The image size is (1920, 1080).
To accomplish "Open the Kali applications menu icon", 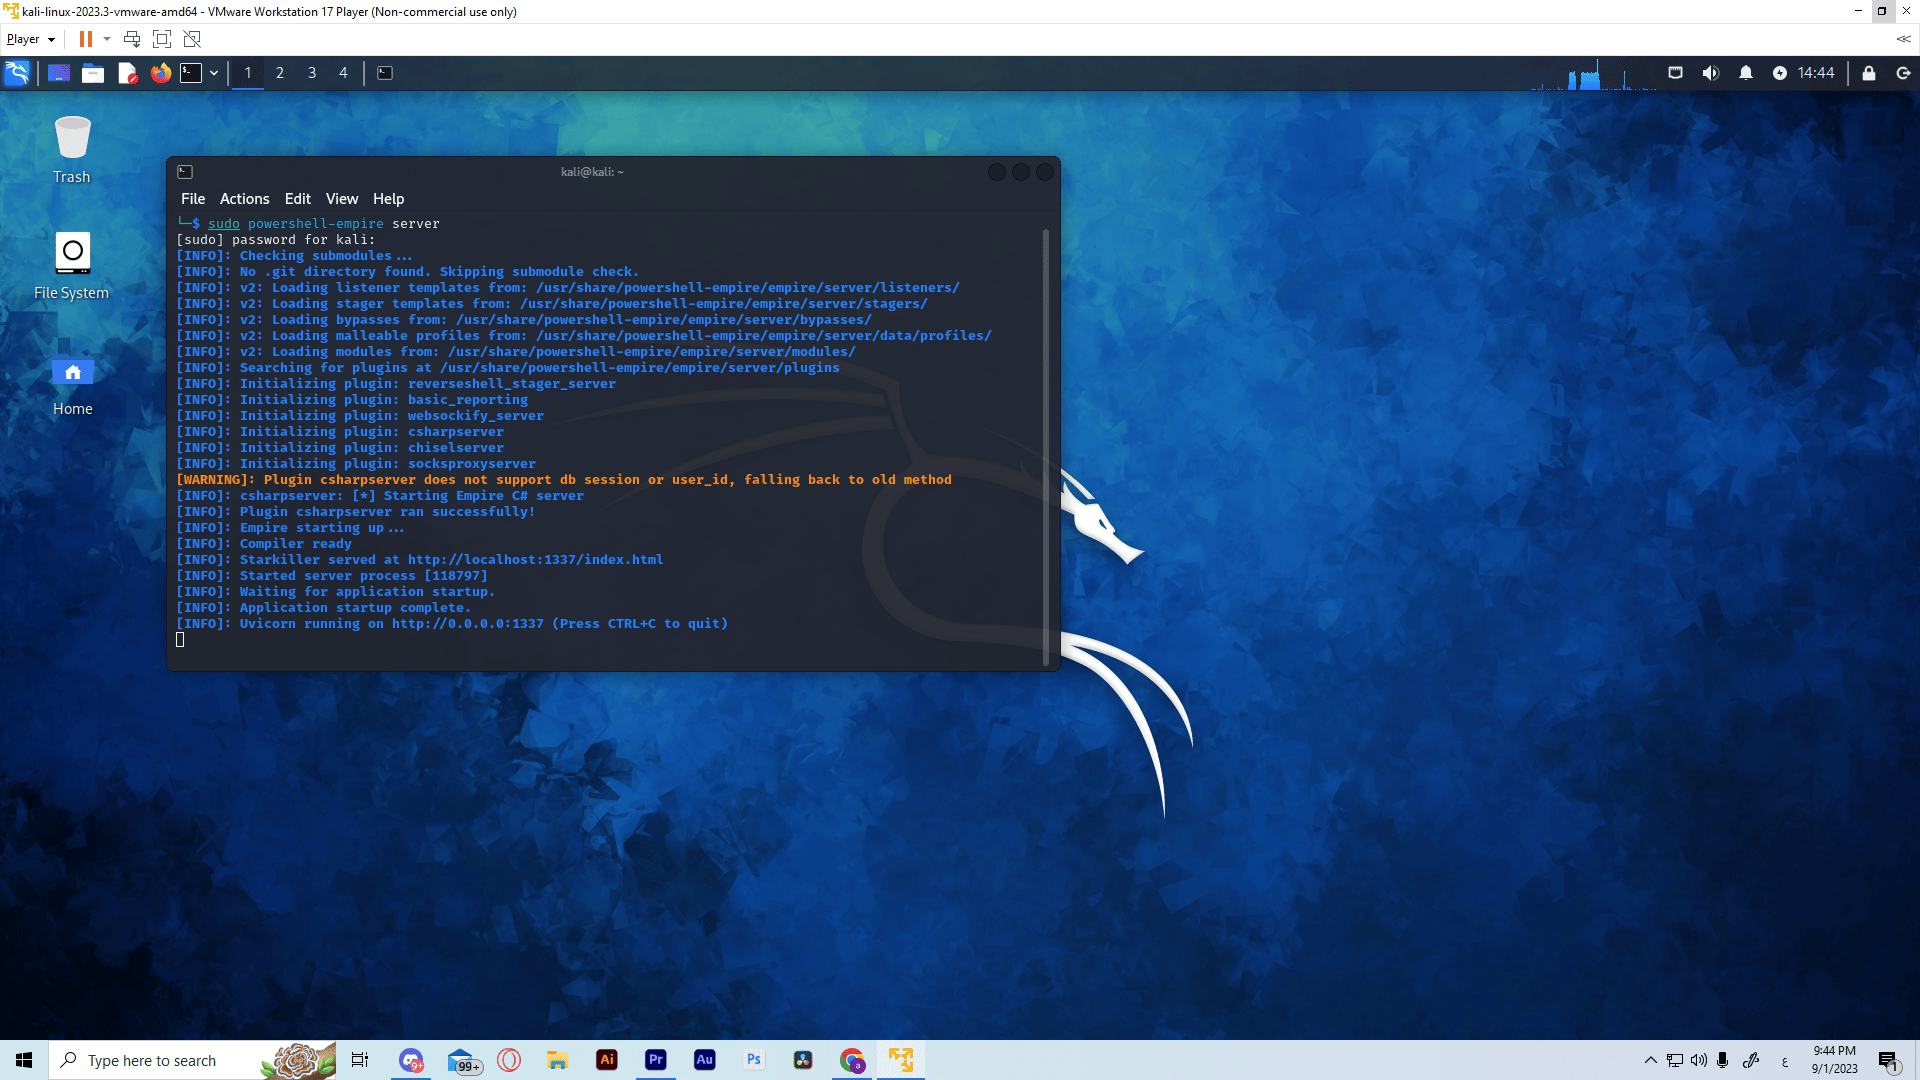I will click(17, 73).
